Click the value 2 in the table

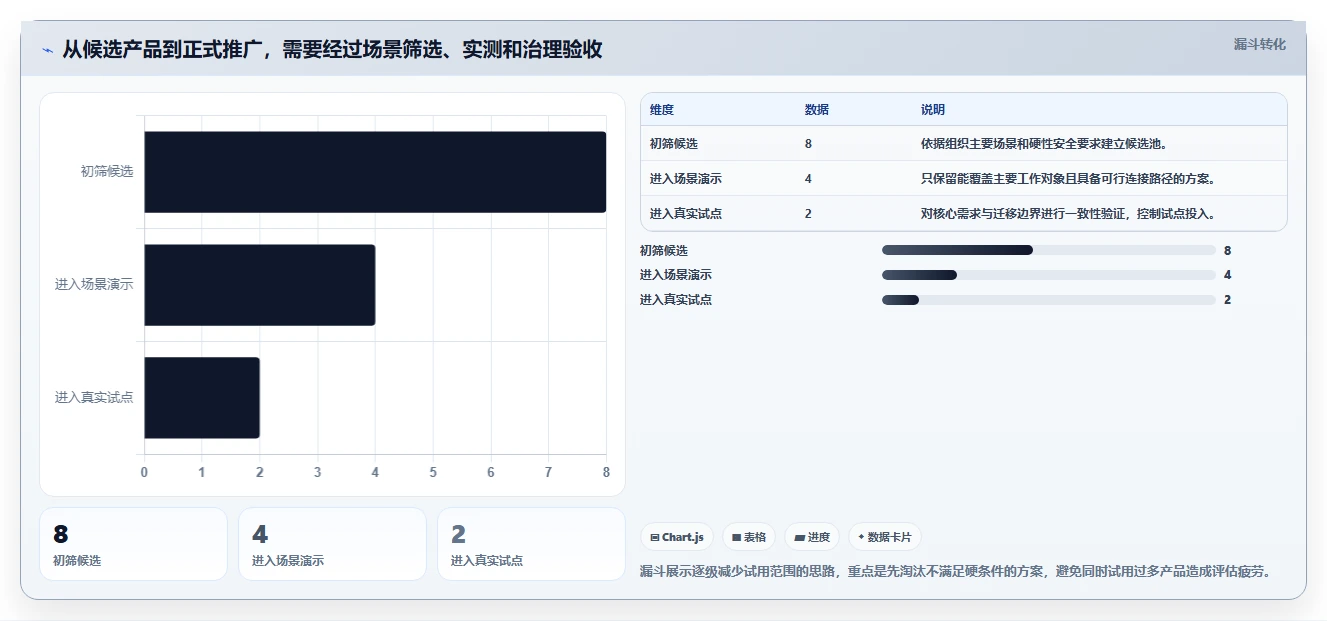point(808,214)
